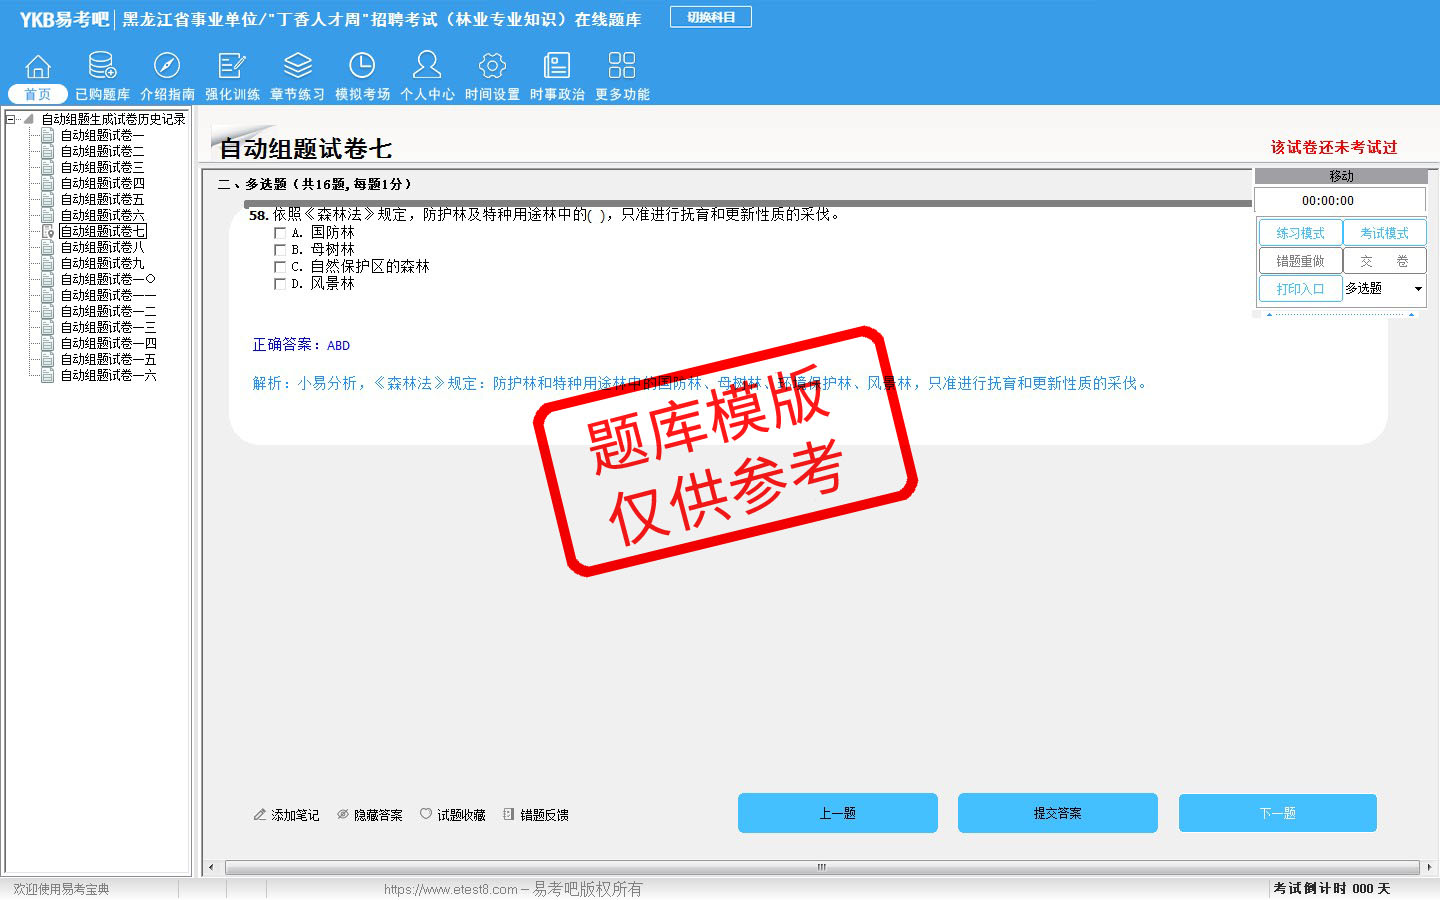The image size is (1440, 900).
Task: Open 模拟考场 clock icon
Action: click(362, 66)
